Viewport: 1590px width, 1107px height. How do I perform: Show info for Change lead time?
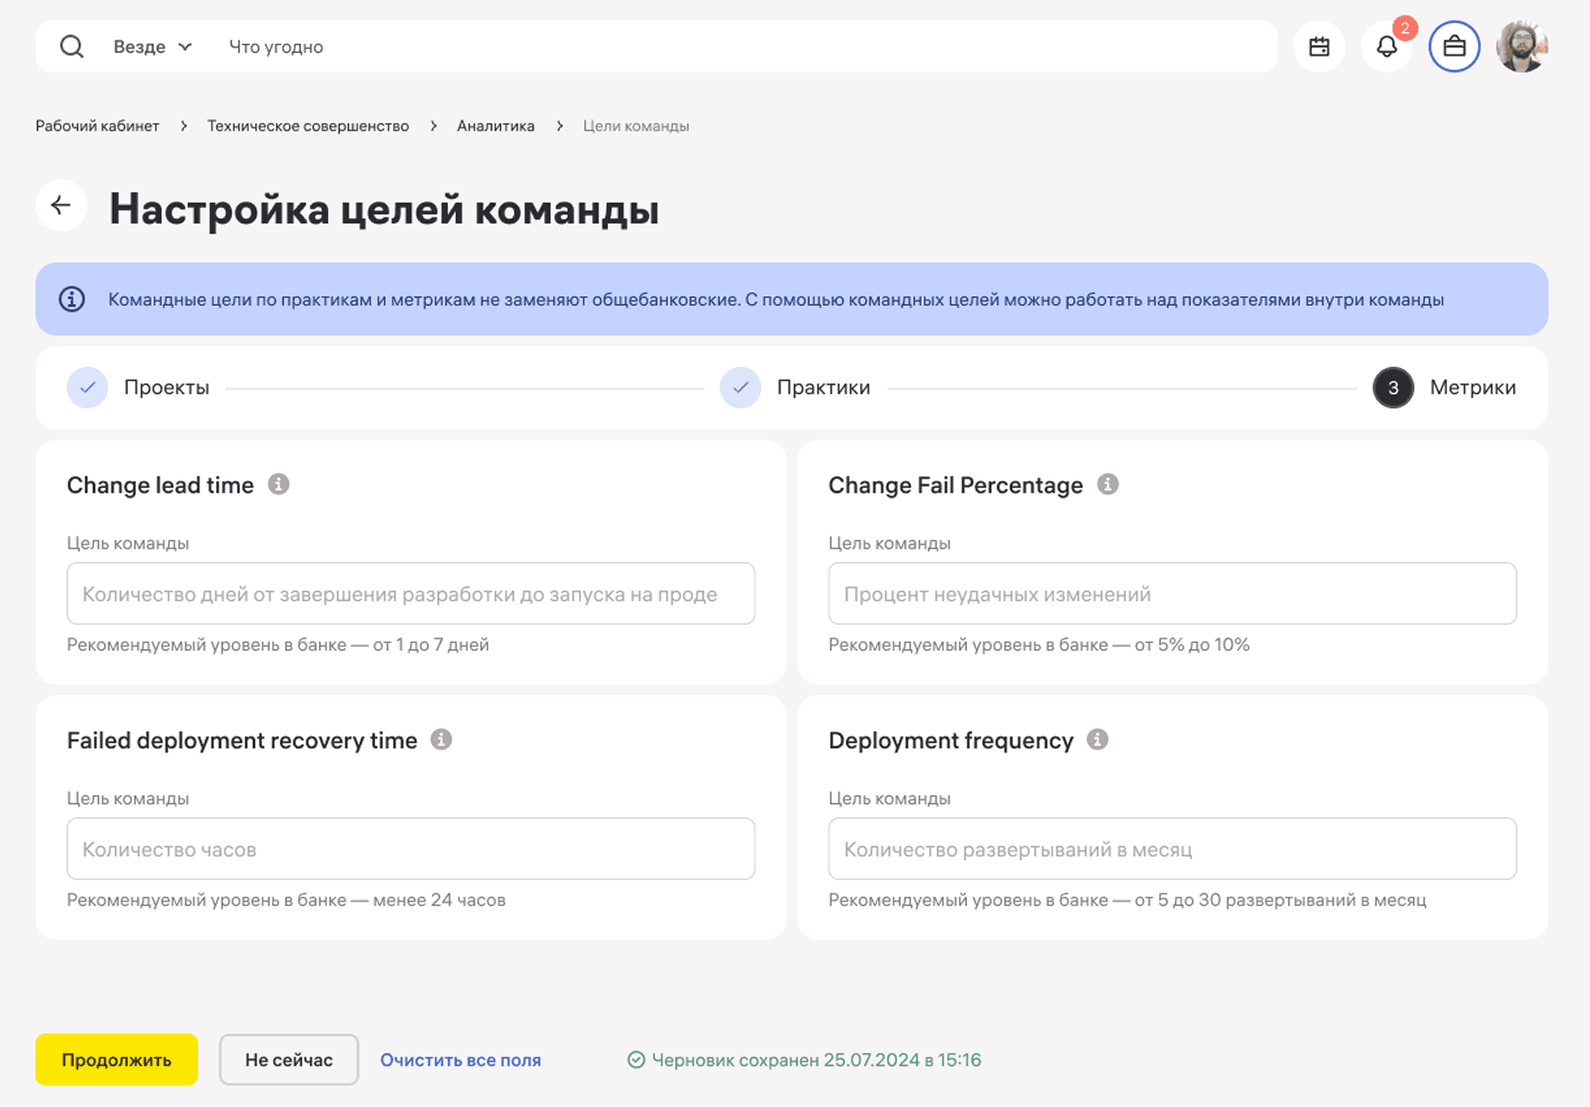(x=279, y=485)
